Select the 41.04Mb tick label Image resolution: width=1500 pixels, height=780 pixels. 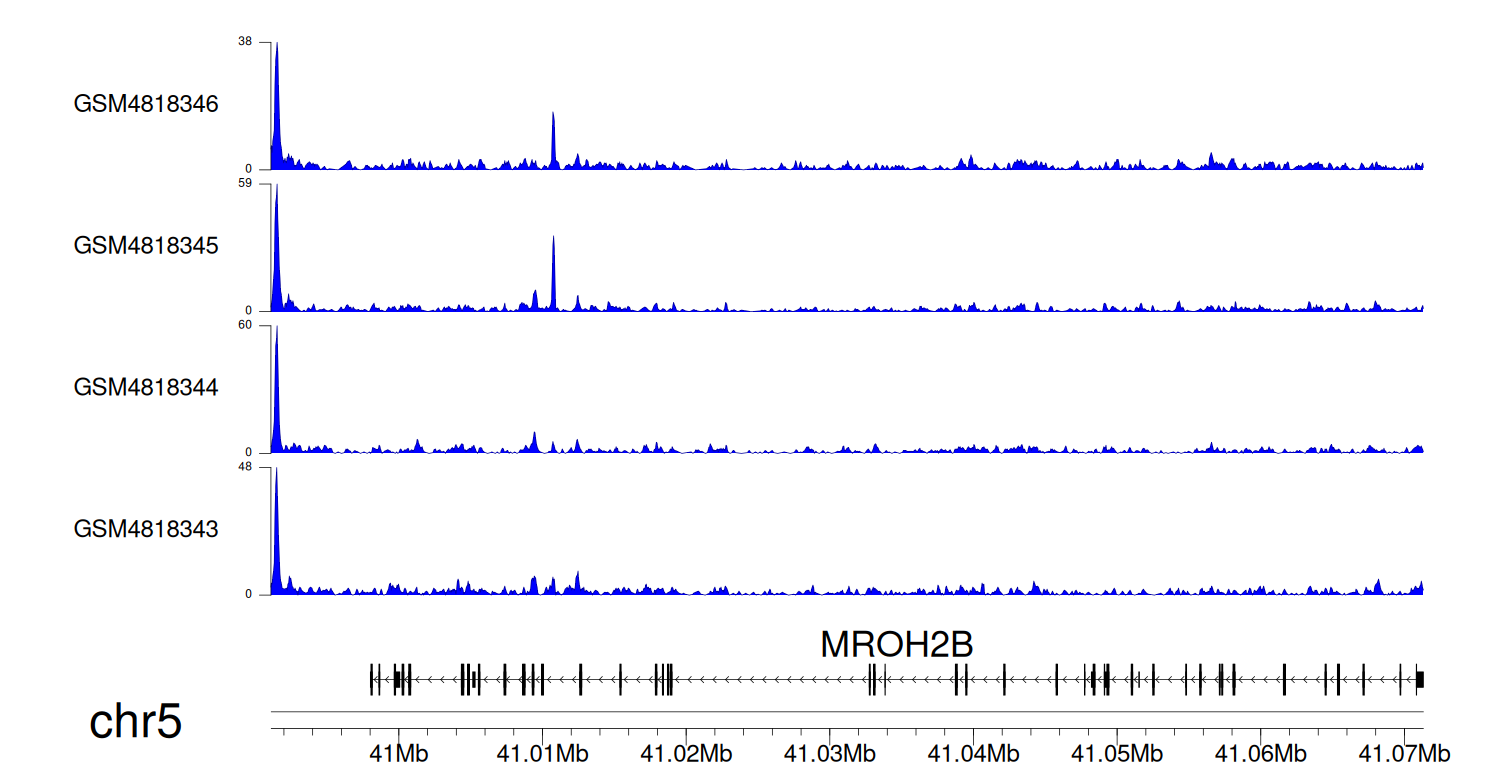pyautogui.click(x=971, y=753)
